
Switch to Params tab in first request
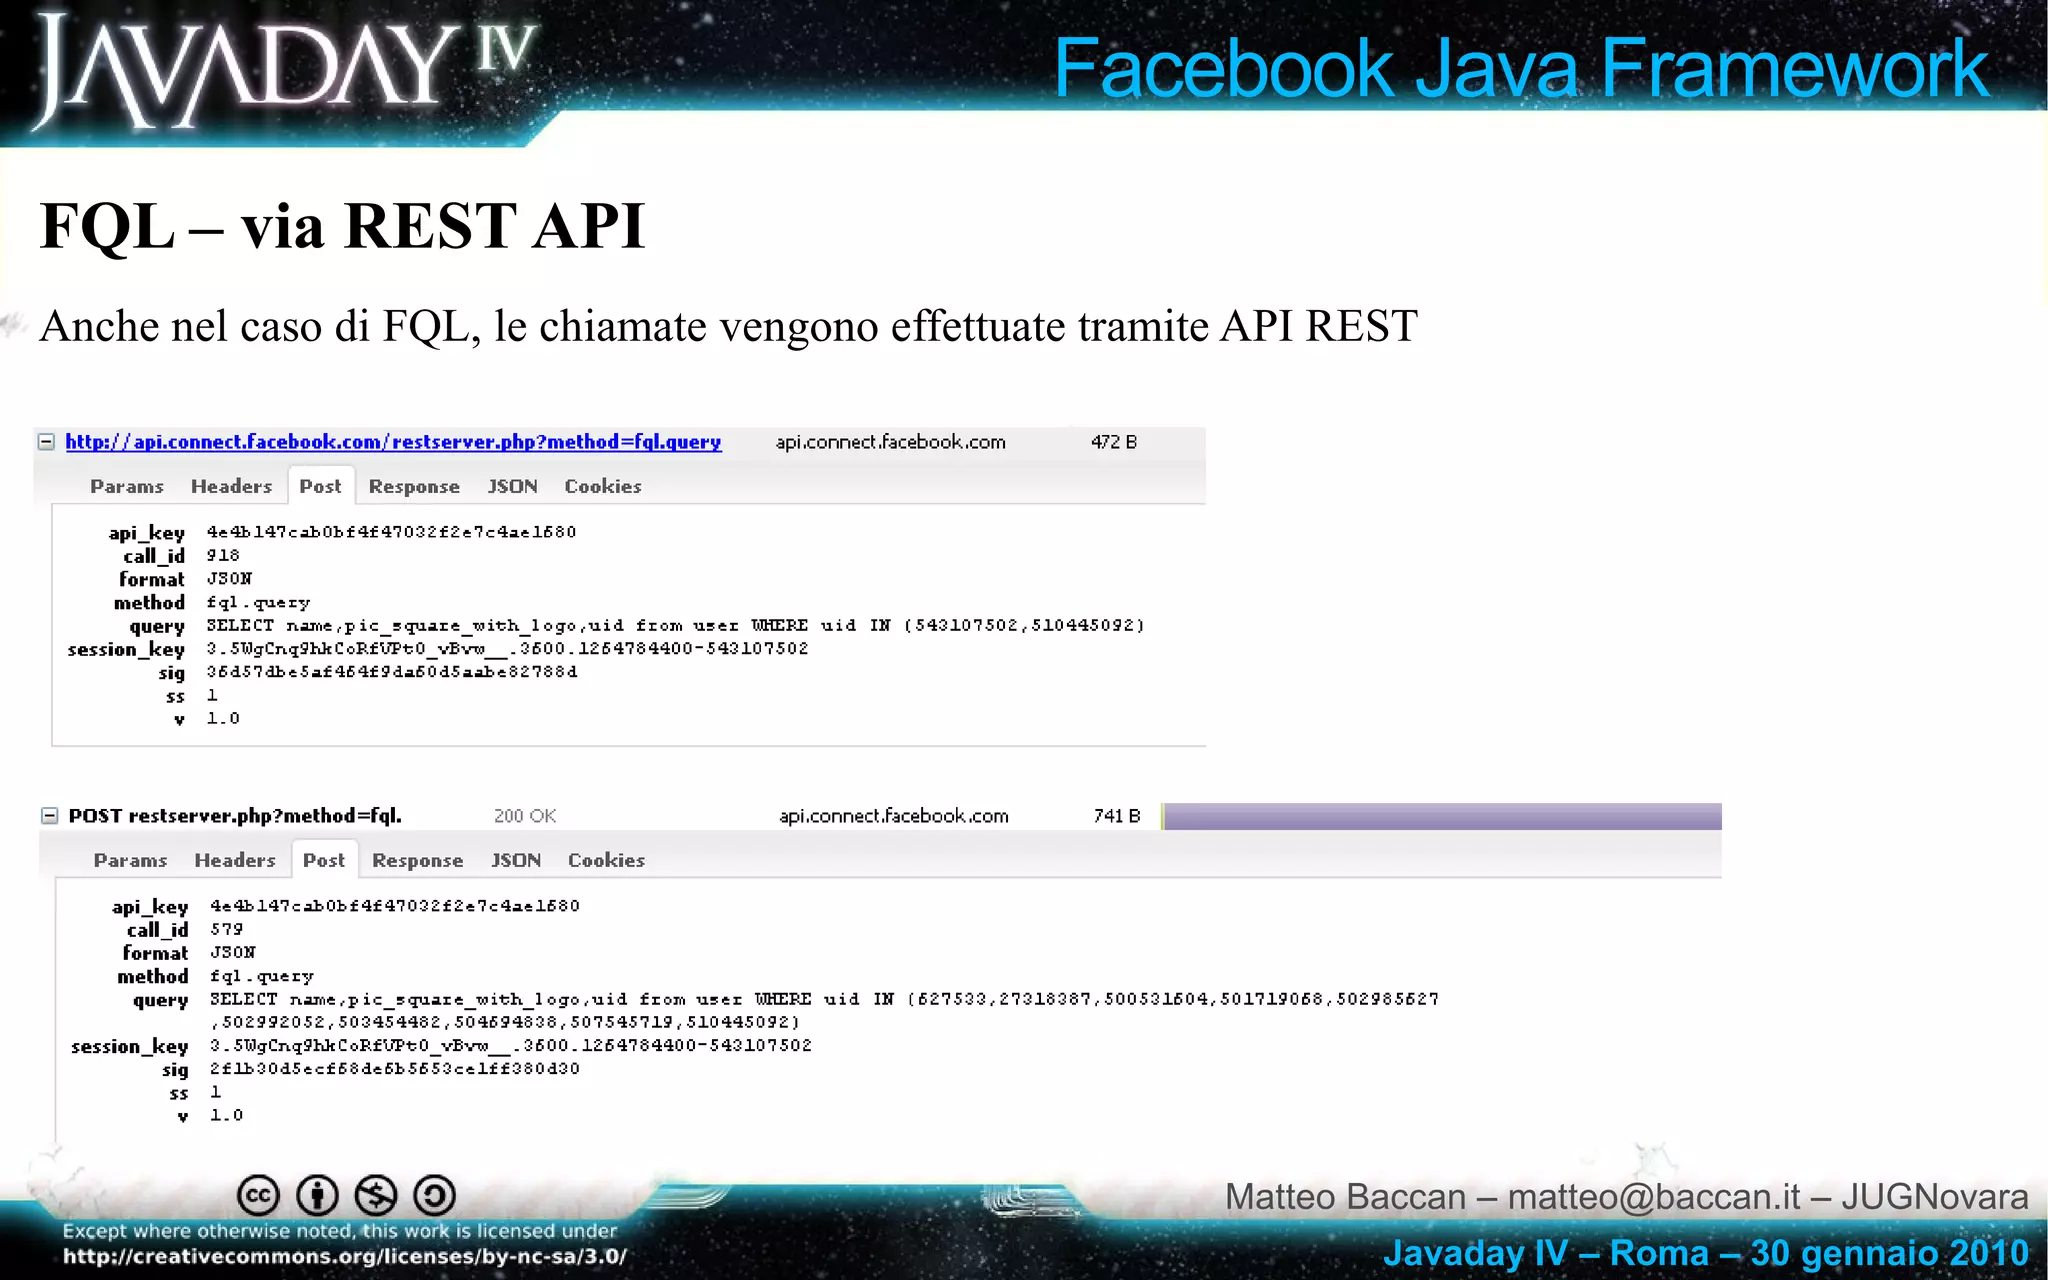pos(127,486)
